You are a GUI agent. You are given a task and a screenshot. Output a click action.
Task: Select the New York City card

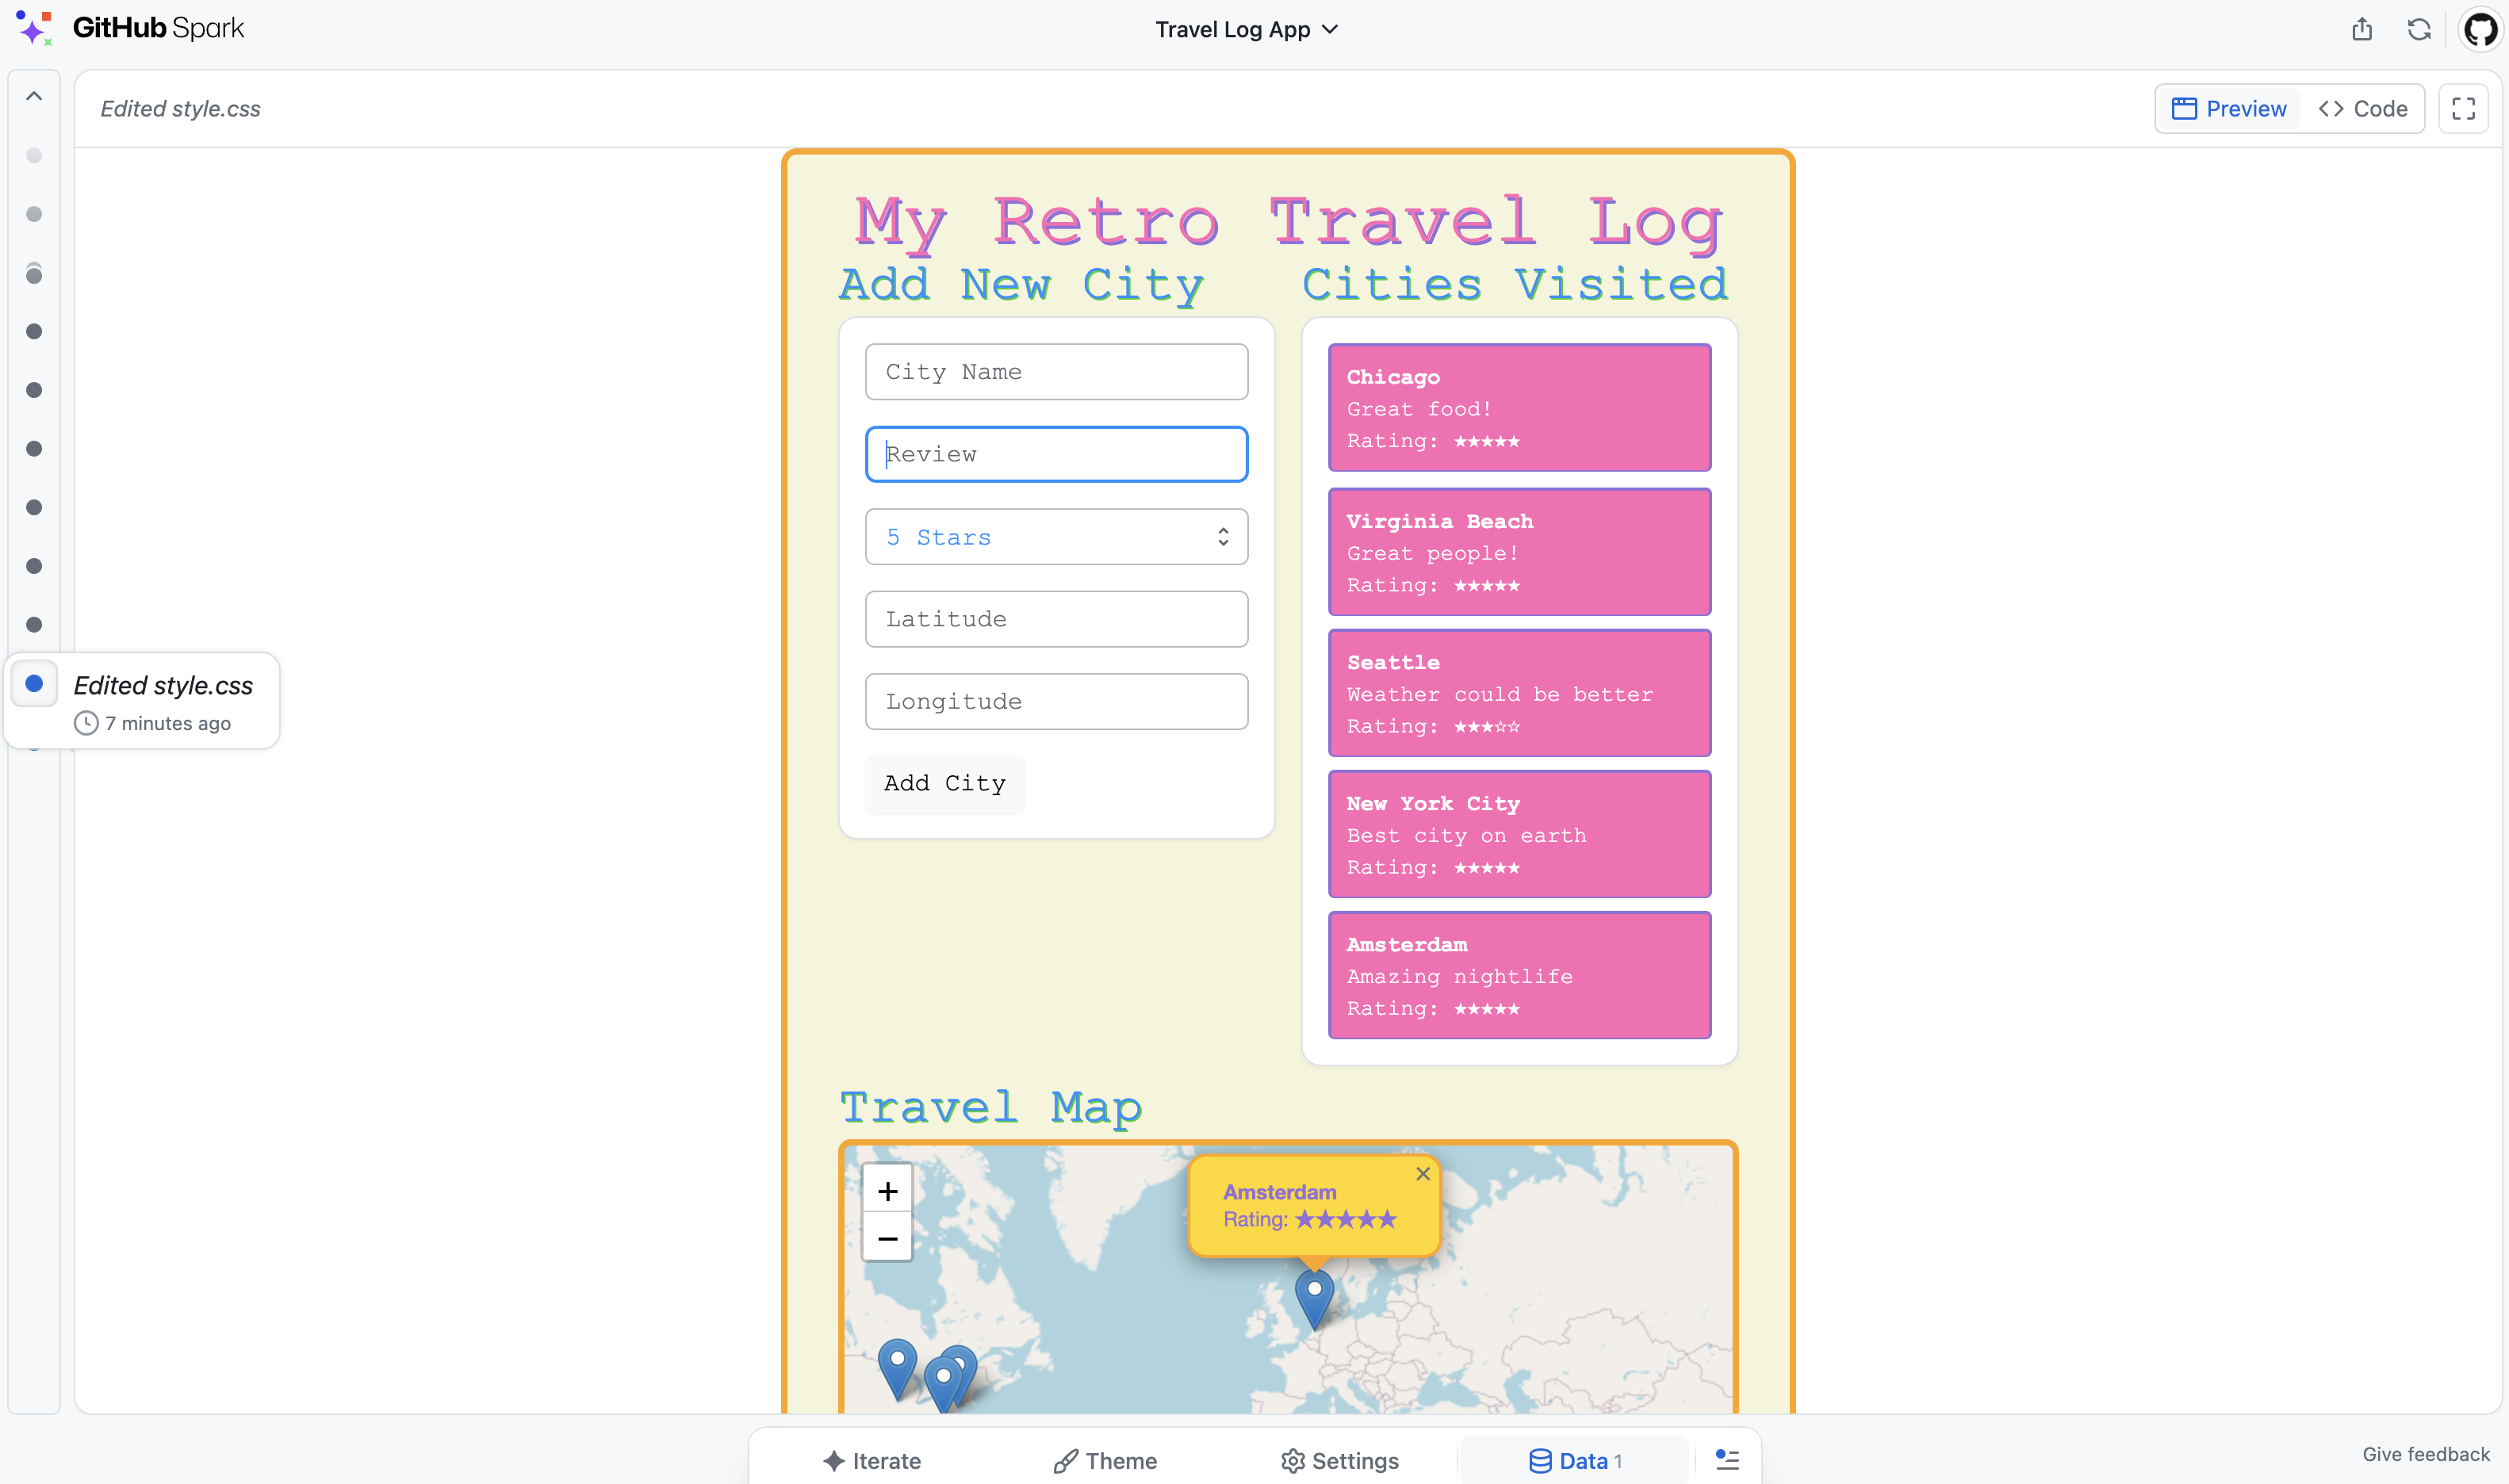point(1519,834)
